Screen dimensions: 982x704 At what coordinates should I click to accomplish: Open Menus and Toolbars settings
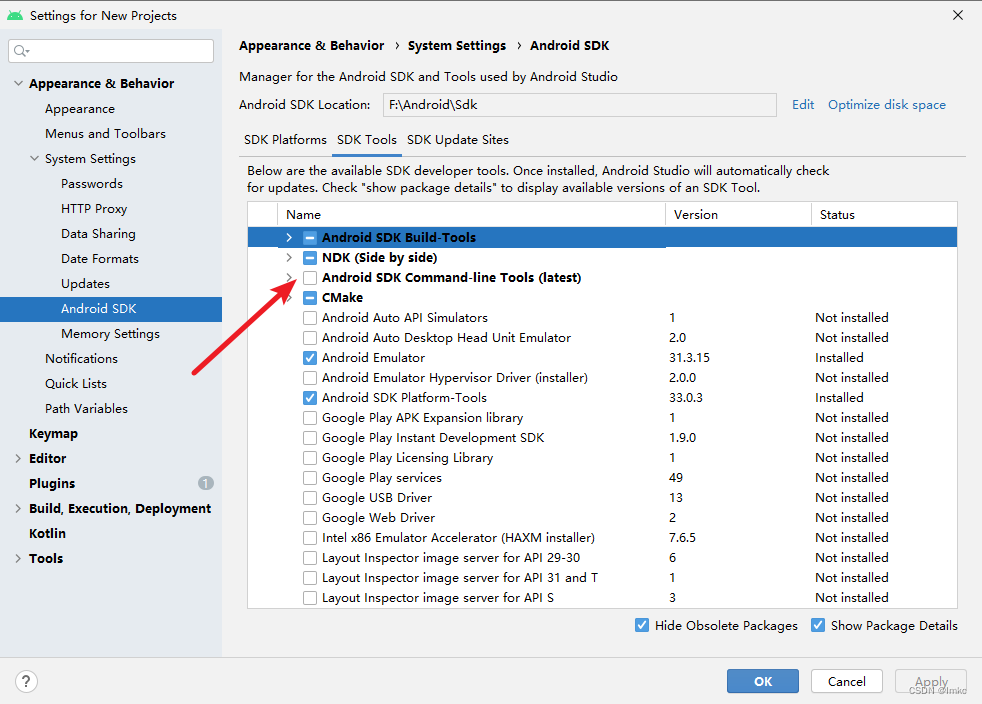click(105, 133)
